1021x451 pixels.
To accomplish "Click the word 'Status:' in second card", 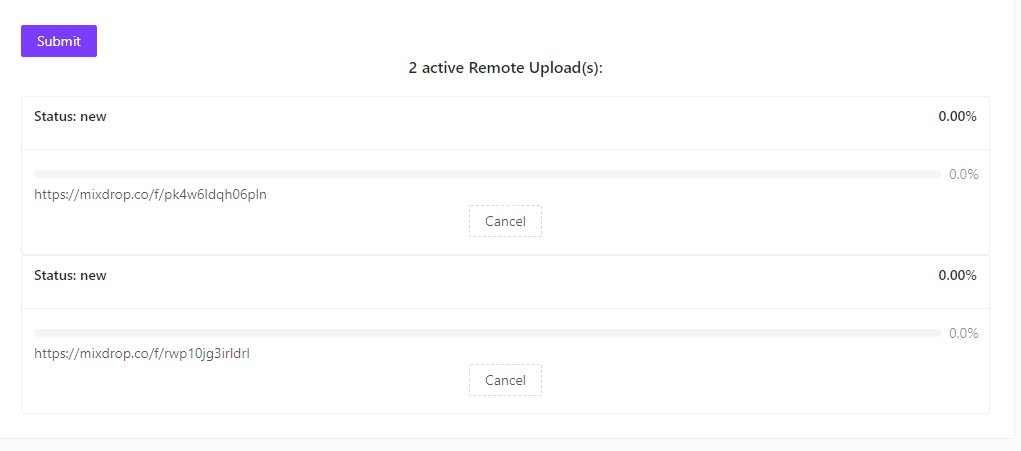I will [x=55, y=275].
